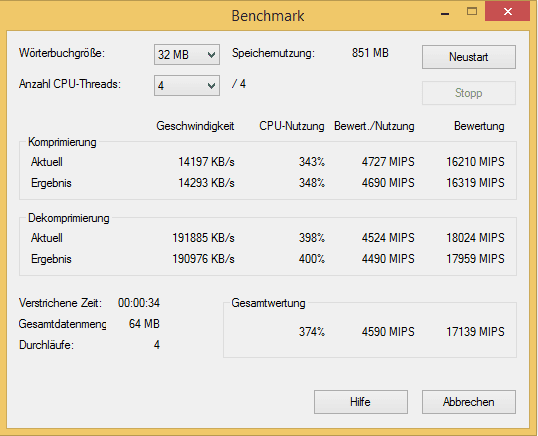Click the greyed-out Stopp button

(x=469, y=93)
